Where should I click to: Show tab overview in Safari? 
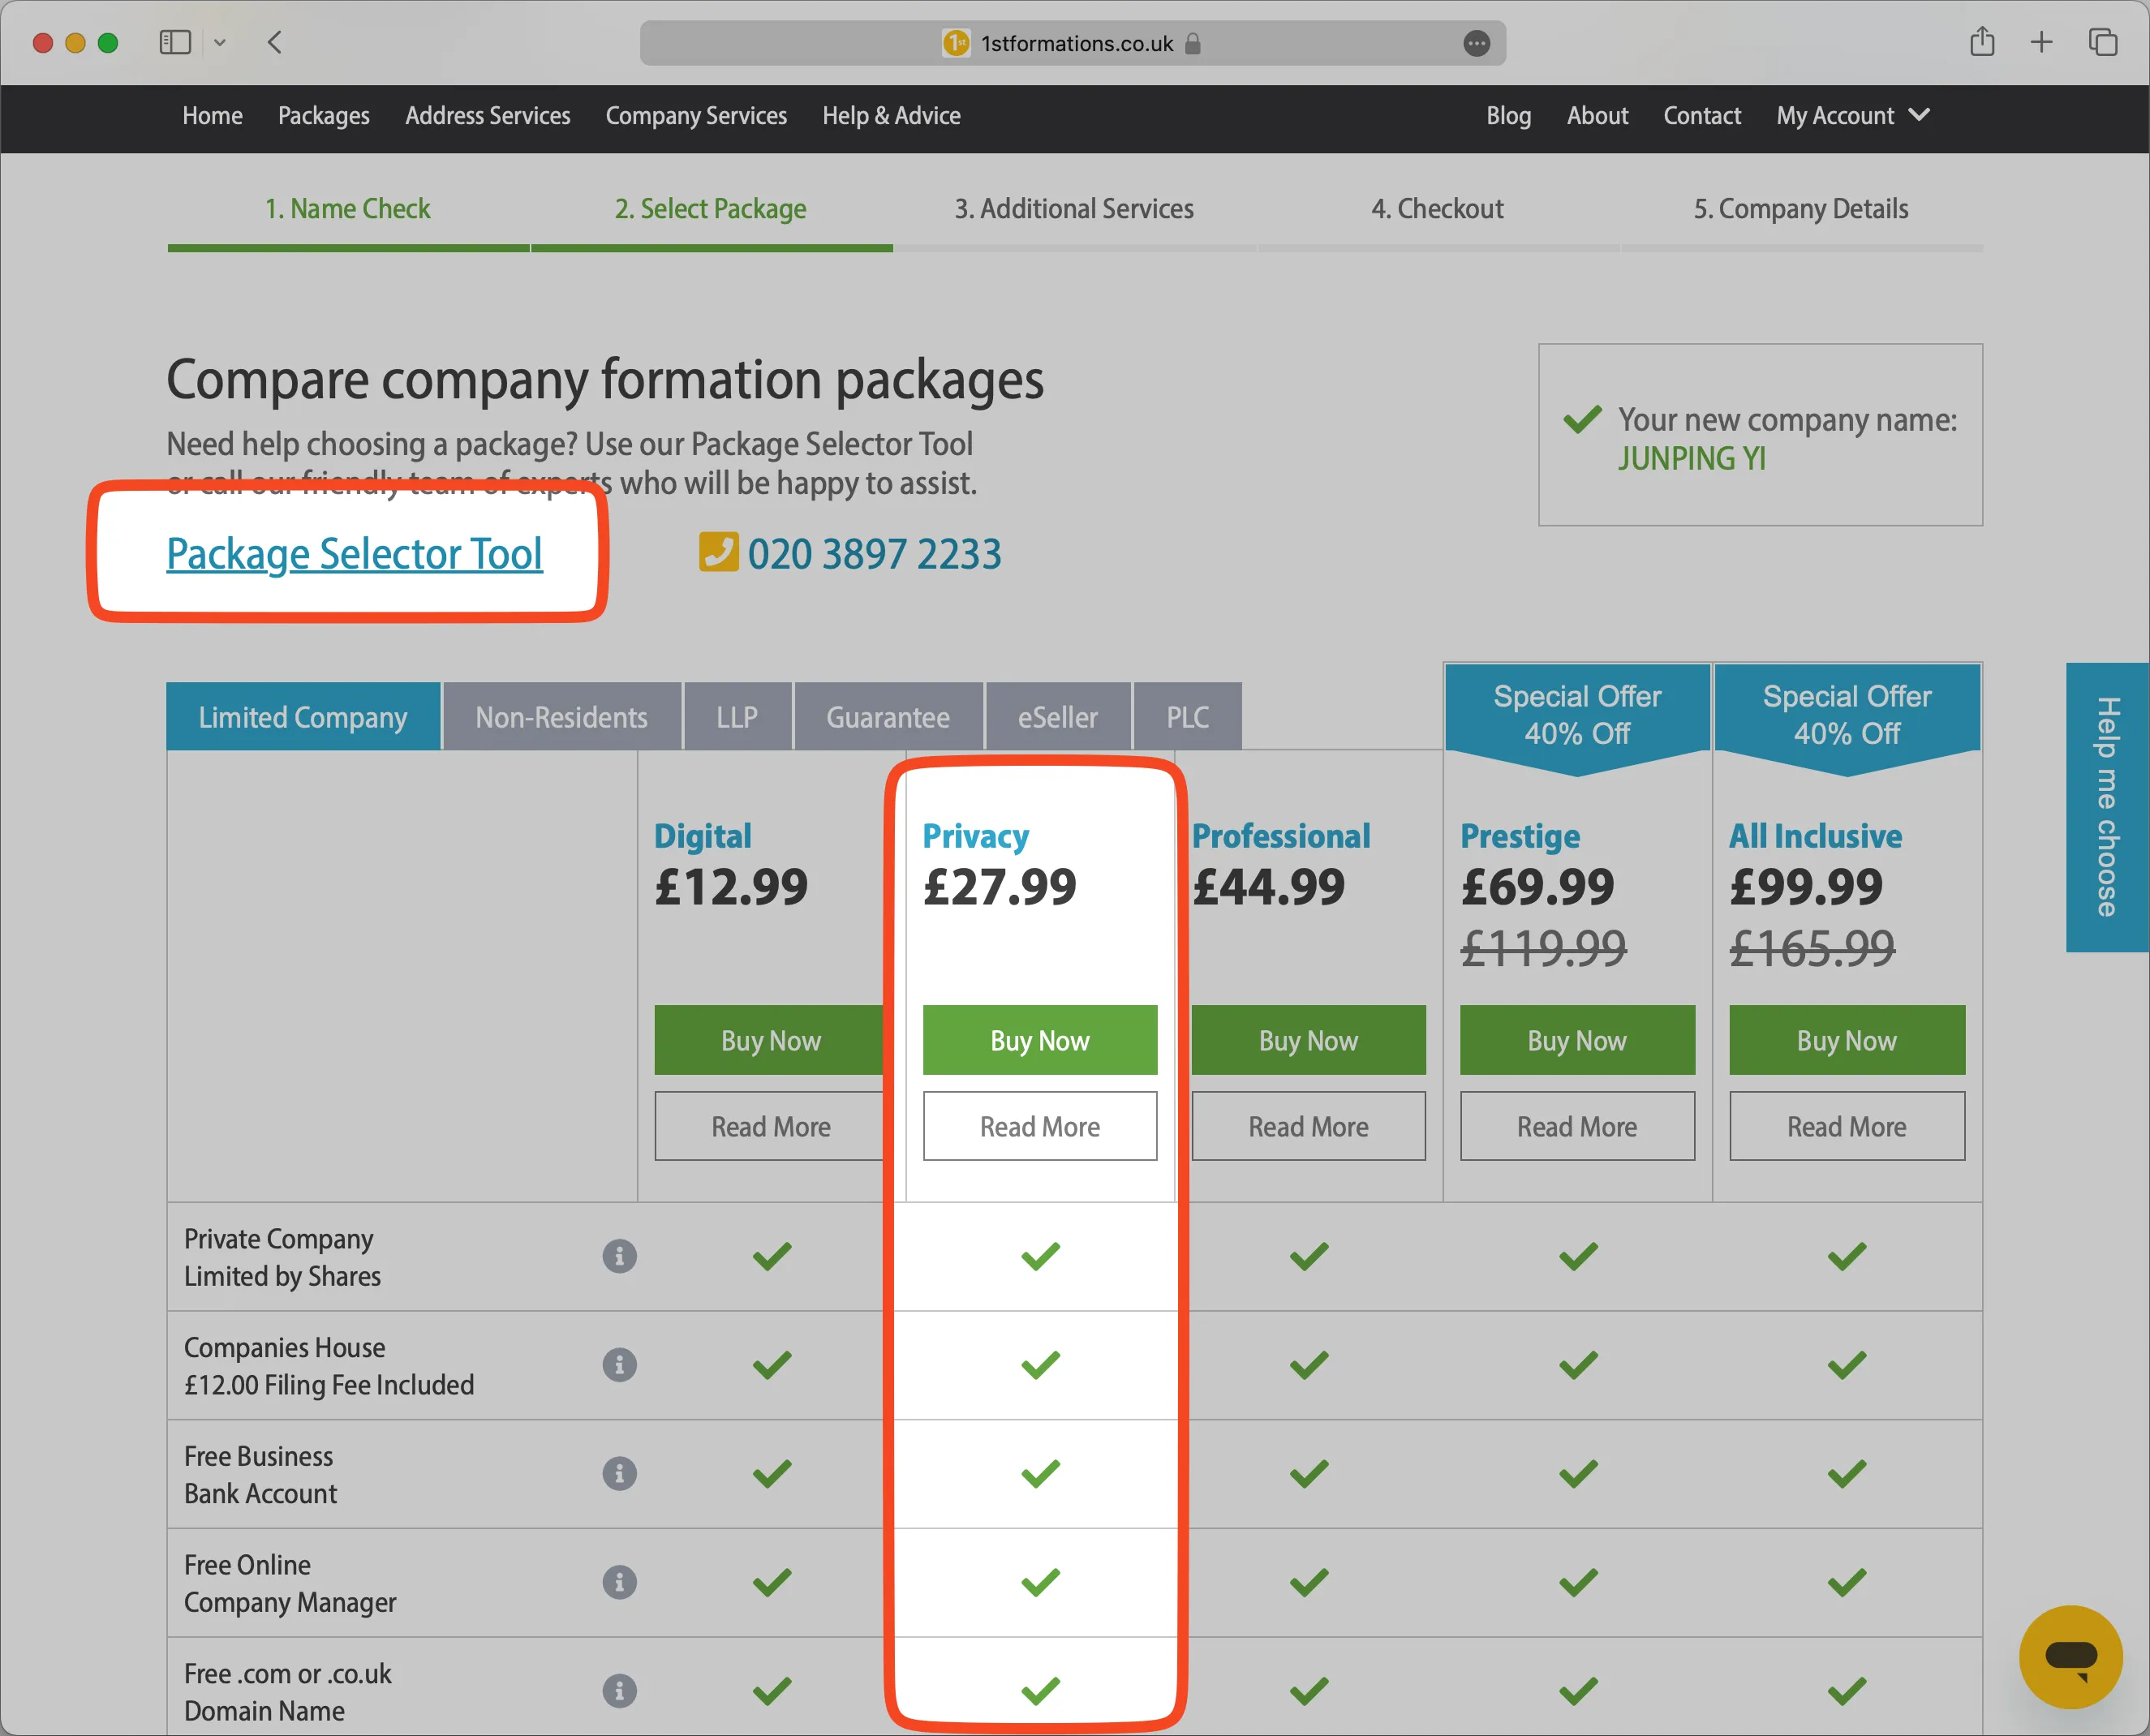[x=2103, y=42]
